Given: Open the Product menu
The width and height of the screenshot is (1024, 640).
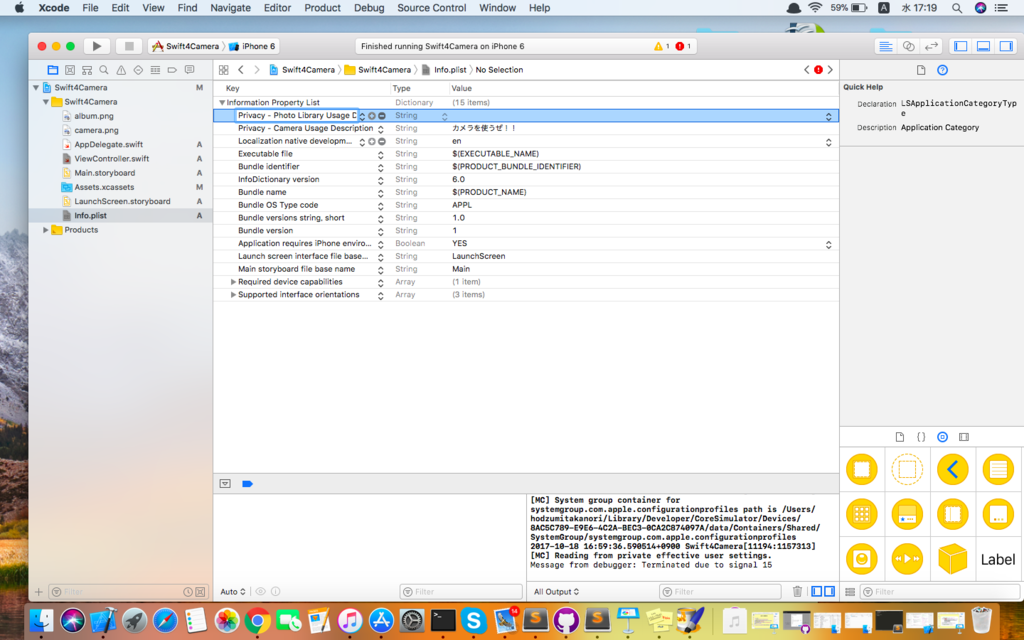Looking at the screenshot, I should tap(322, 8).
